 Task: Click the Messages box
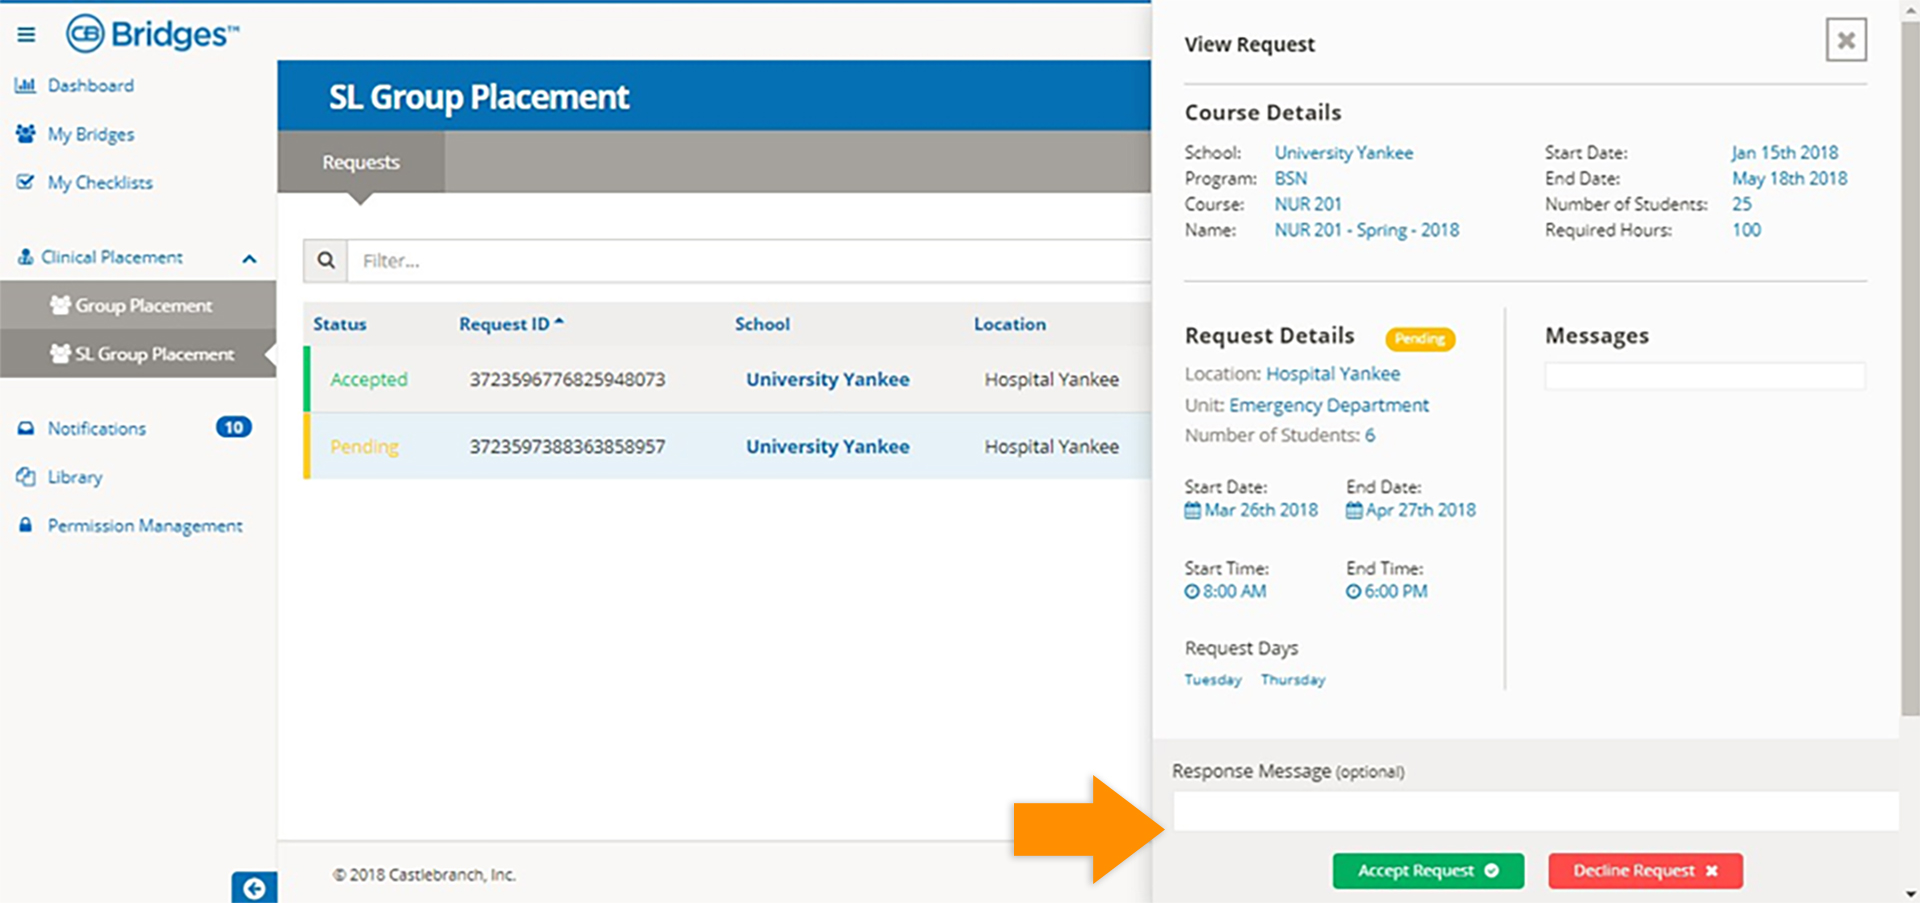point(1705,376)
